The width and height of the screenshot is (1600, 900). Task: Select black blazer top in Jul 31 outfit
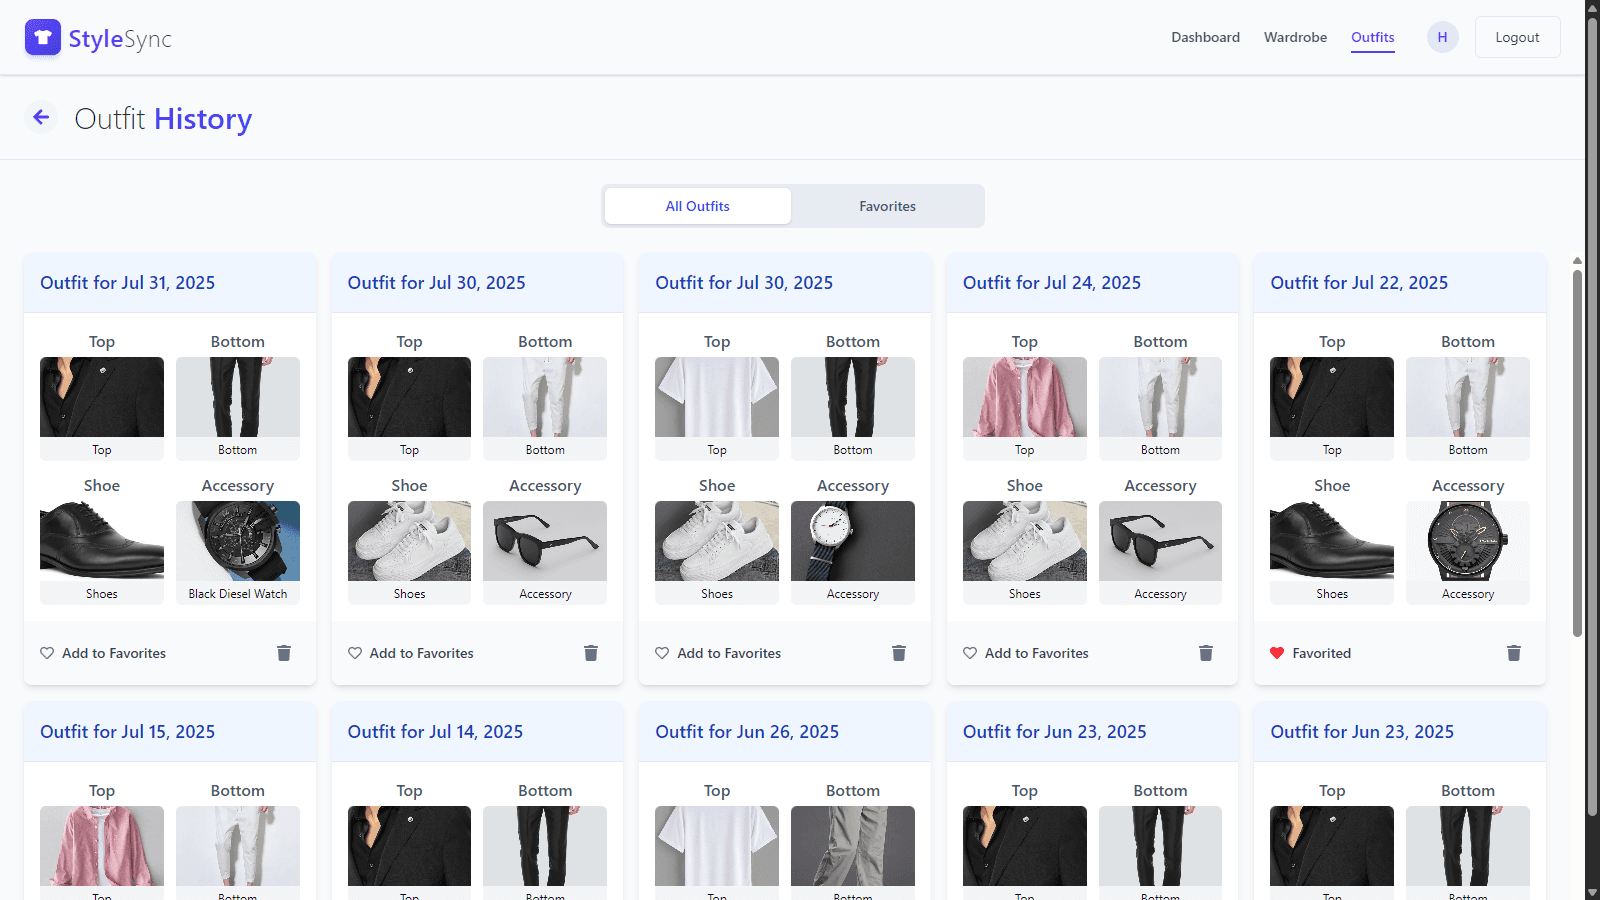coord(102,397)
